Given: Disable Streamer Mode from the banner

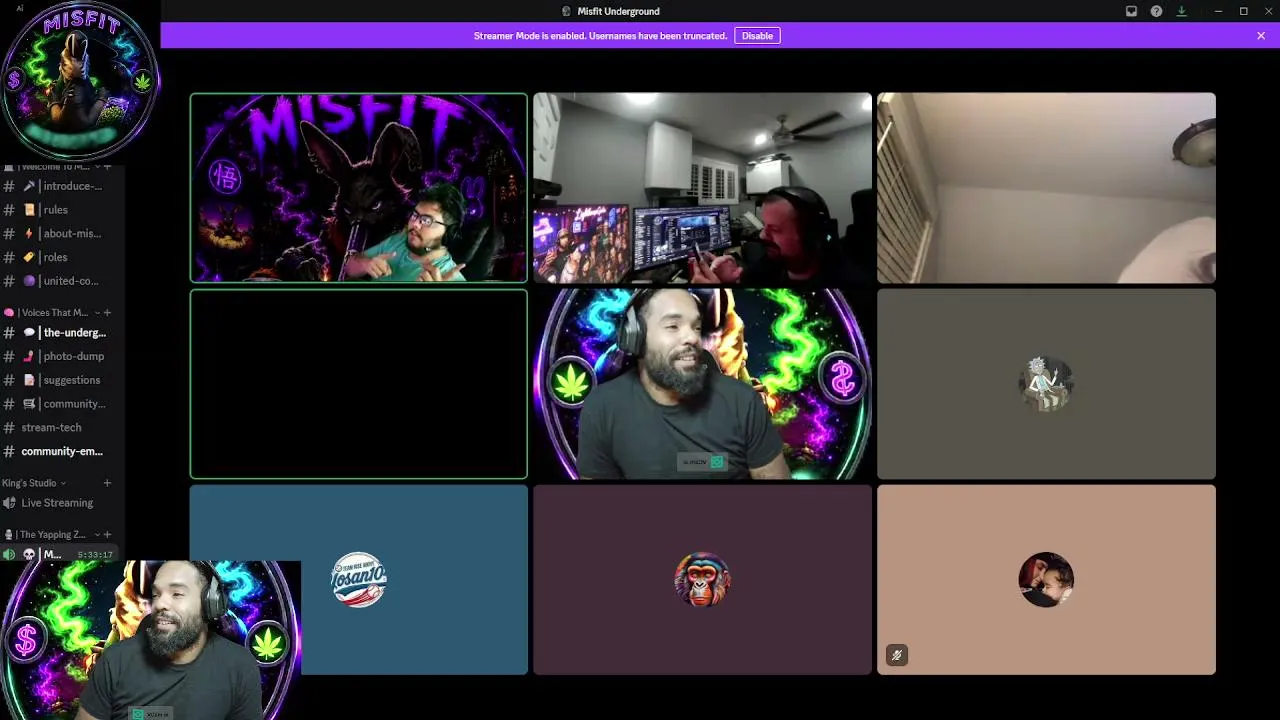Looking at the screenshot, I should 757,36.
